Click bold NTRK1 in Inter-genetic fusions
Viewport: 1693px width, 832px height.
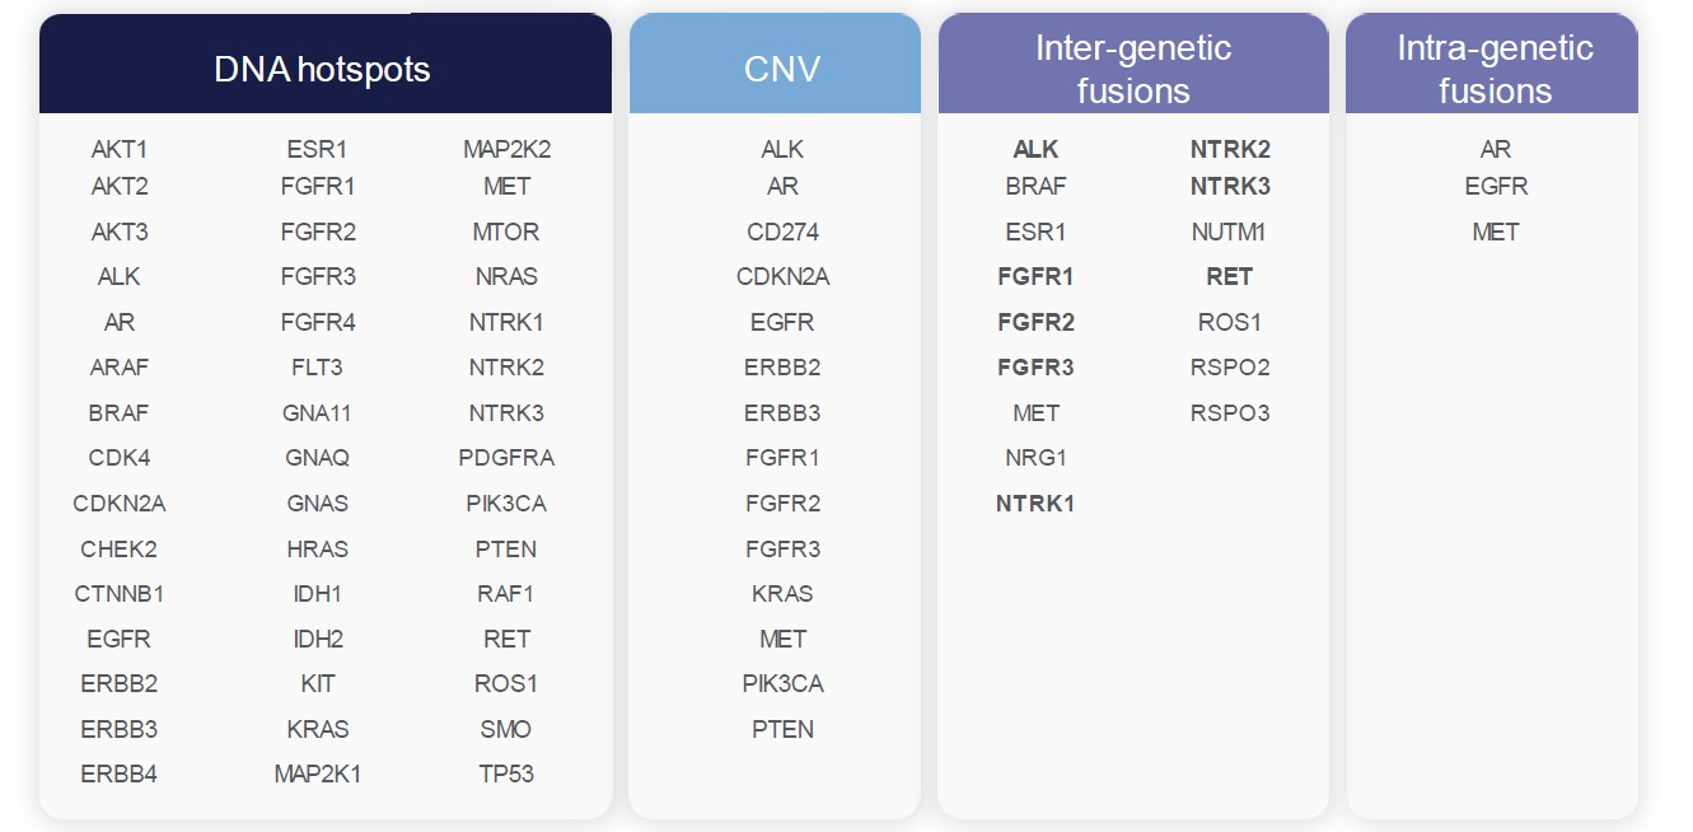pos(1035,504)
